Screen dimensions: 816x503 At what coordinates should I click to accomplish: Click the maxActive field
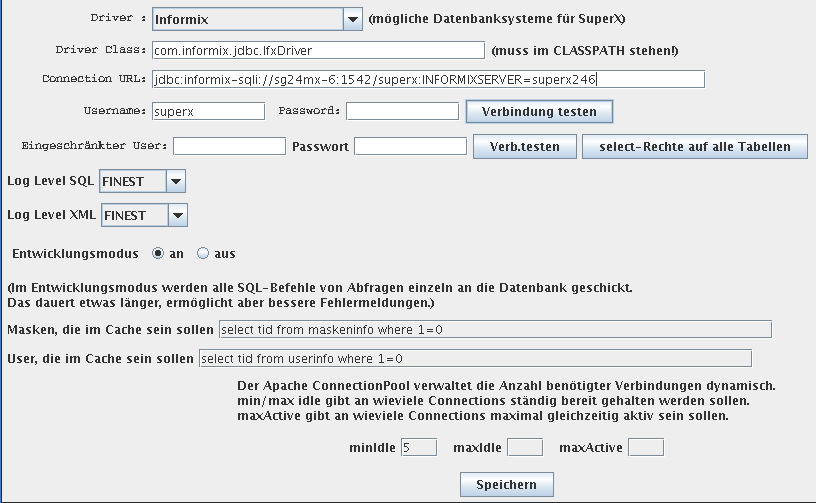pos(646,447)
